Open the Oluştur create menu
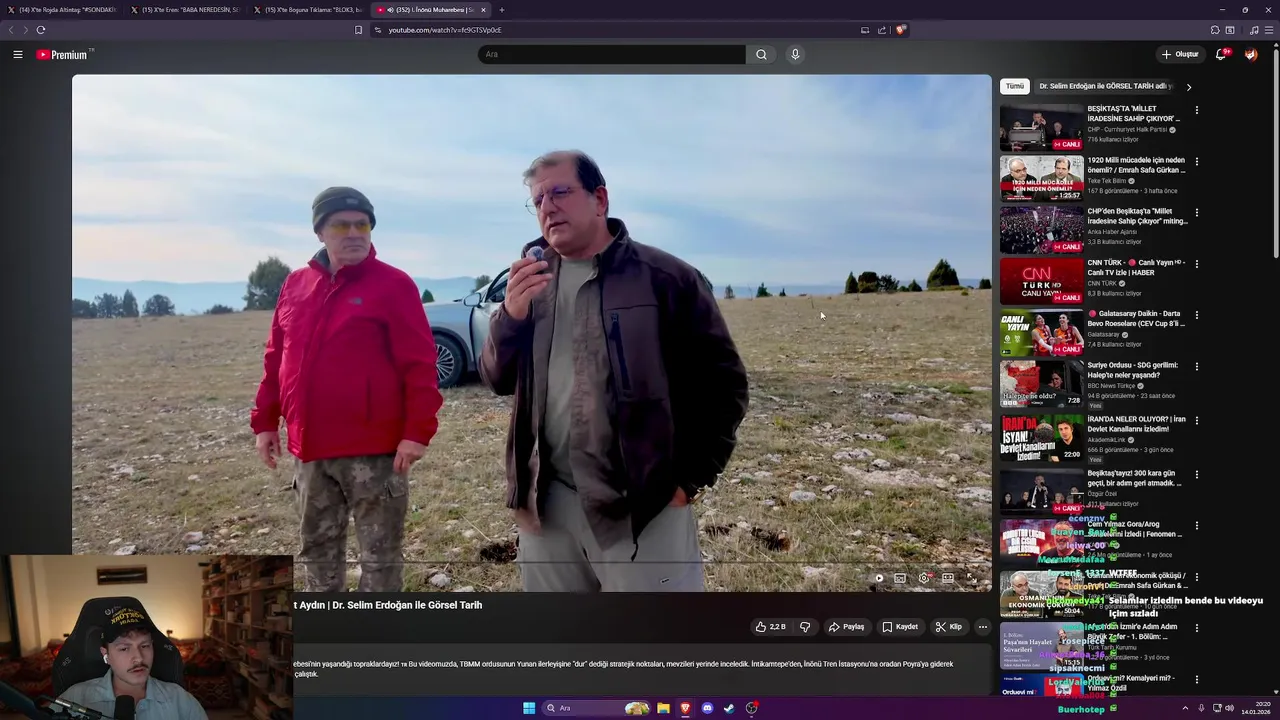Screen dimensions: 1280x720 pyautogui.click(x=1180, y=54)
